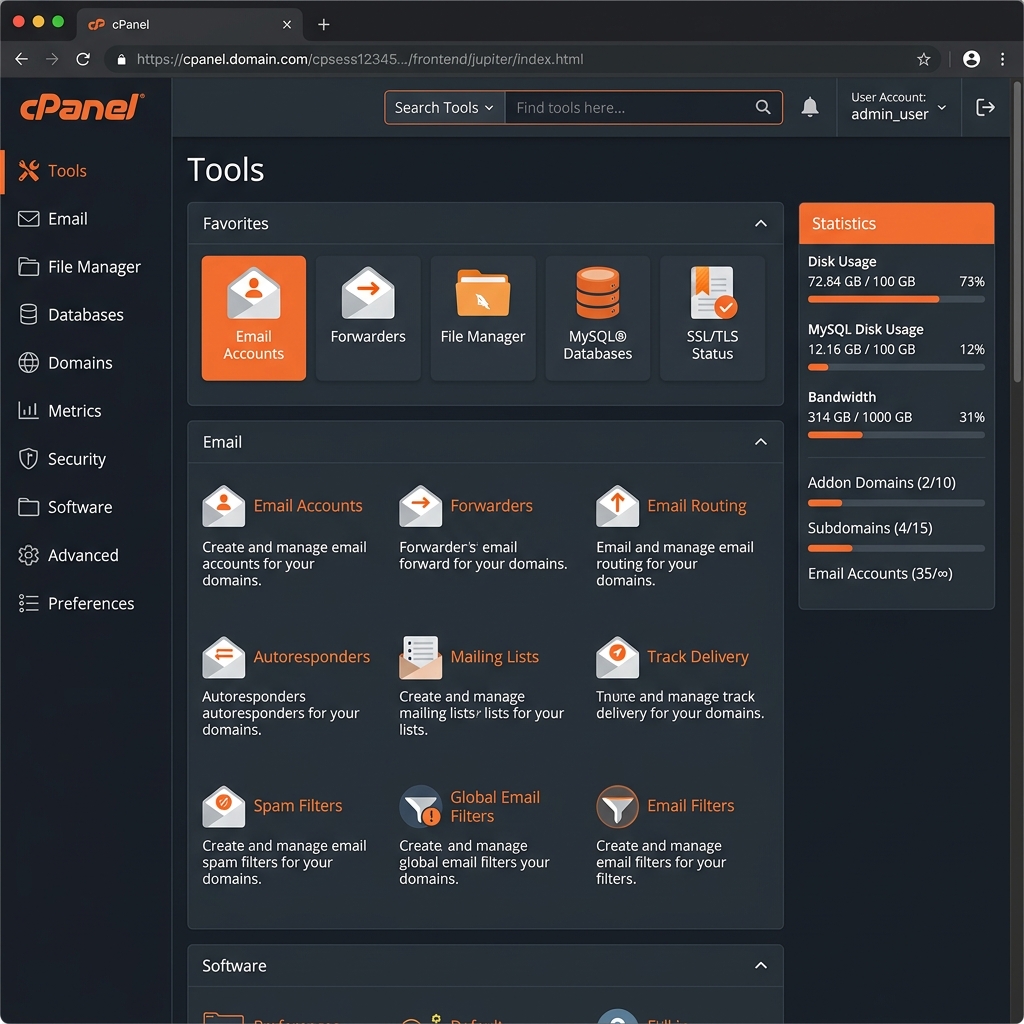Click the Forwarders envelope icon in Email section
This screenshot has height=1024, width=1024.
pos(420,506)
